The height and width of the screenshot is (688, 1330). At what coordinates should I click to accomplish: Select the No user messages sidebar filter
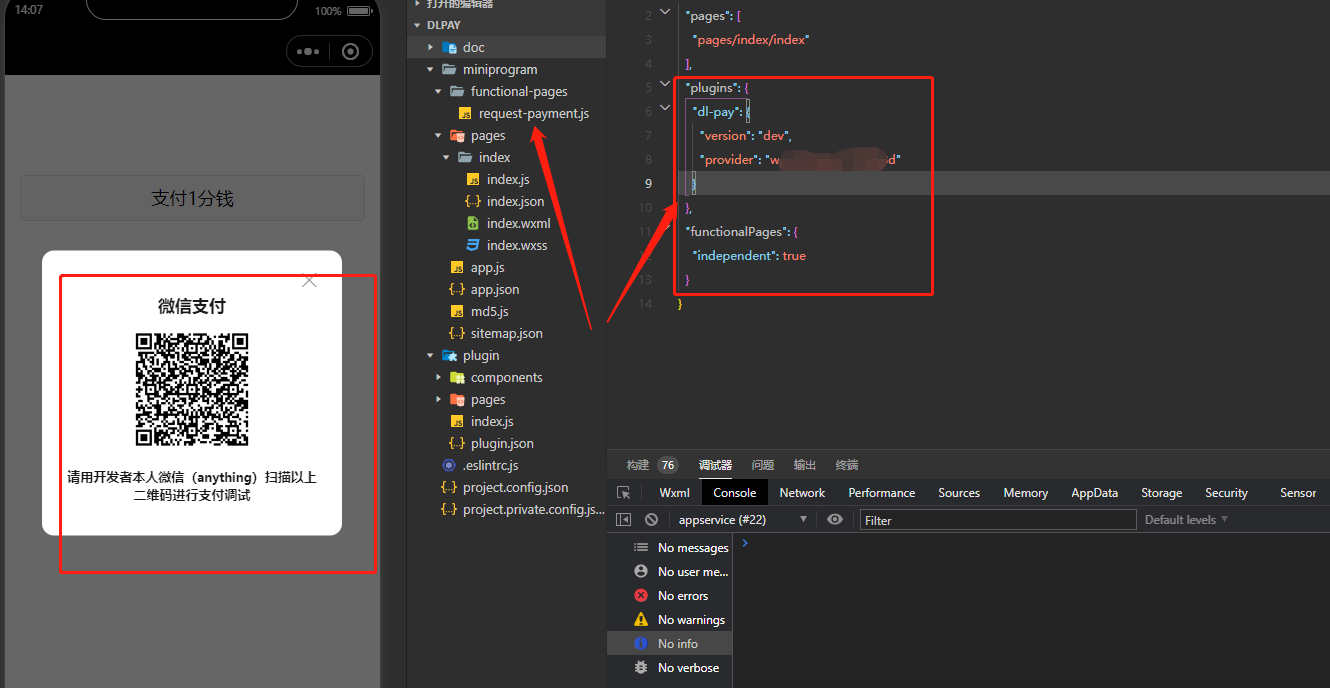tap(670, 572)
